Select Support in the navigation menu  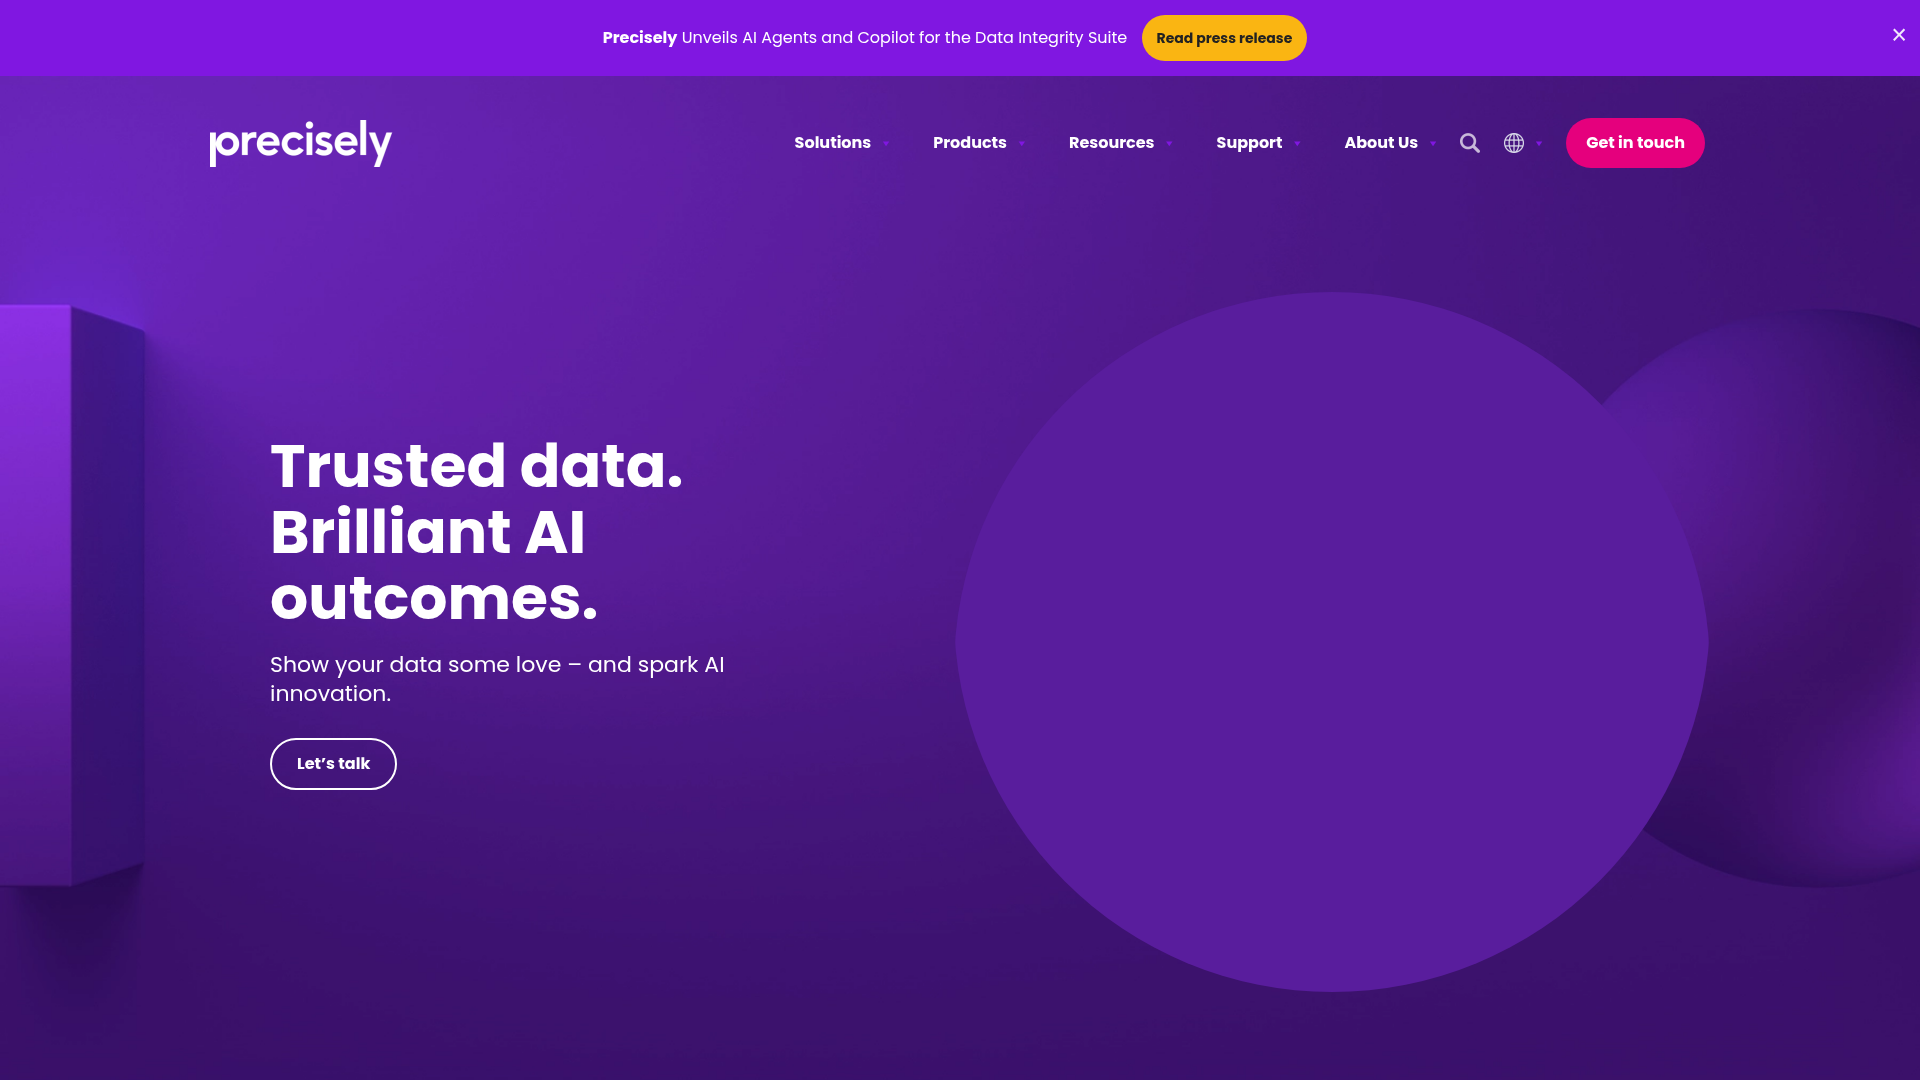tap(1248, 142)
